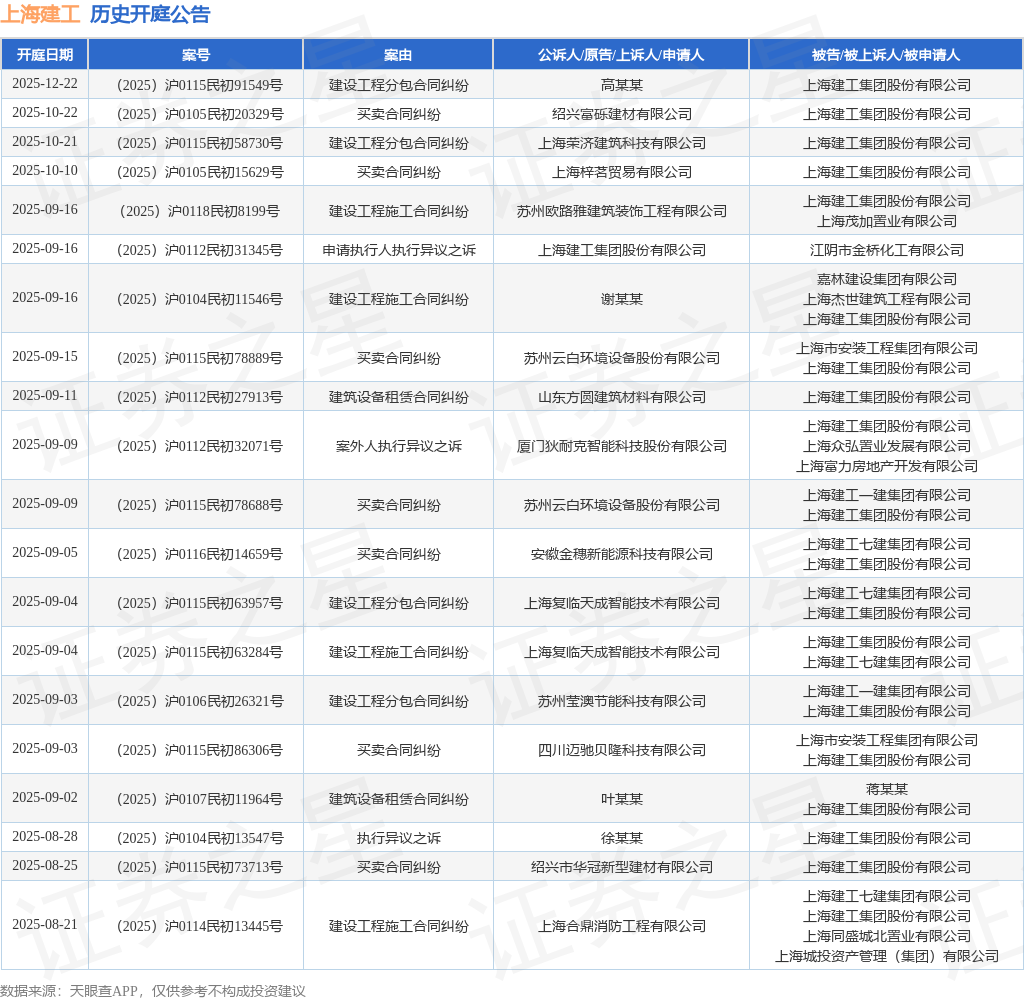The height and width of the screenshot is (1000, 1024).
Task: Click defendant '上海众弘置业发展有限公司'
Action: pyautogui.click(x=887, y=446)
